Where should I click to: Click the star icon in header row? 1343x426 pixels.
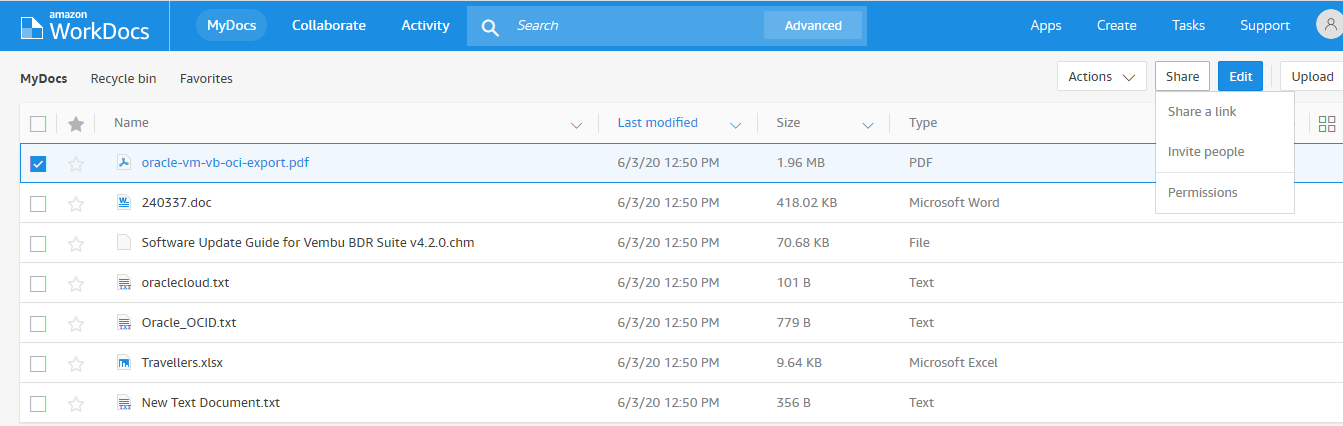tap(76, 124)
